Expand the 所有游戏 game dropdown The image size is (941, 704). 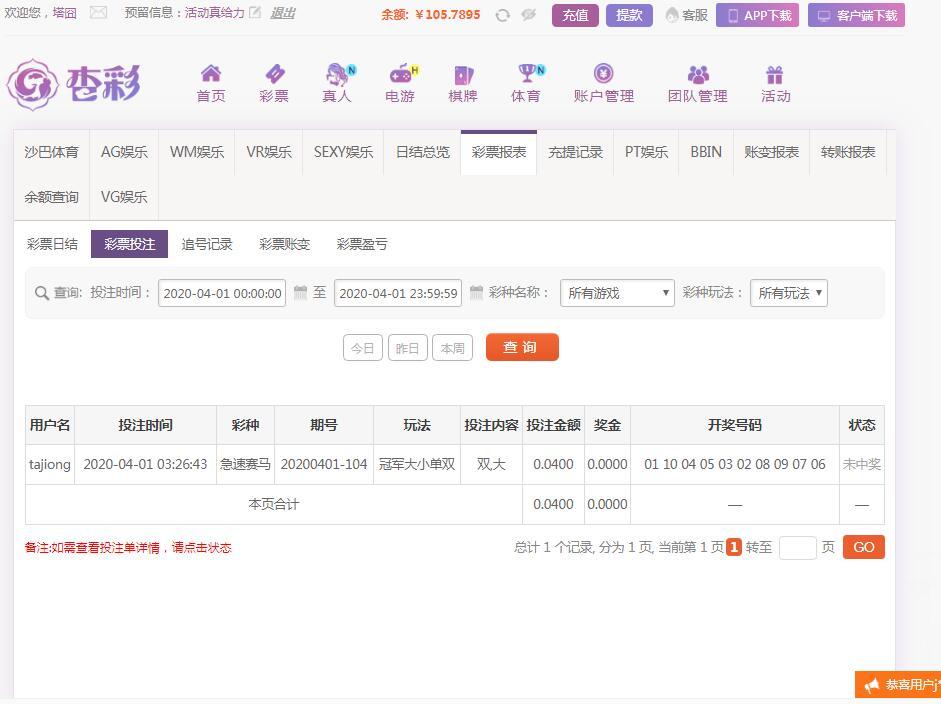(x=617, y=293)
